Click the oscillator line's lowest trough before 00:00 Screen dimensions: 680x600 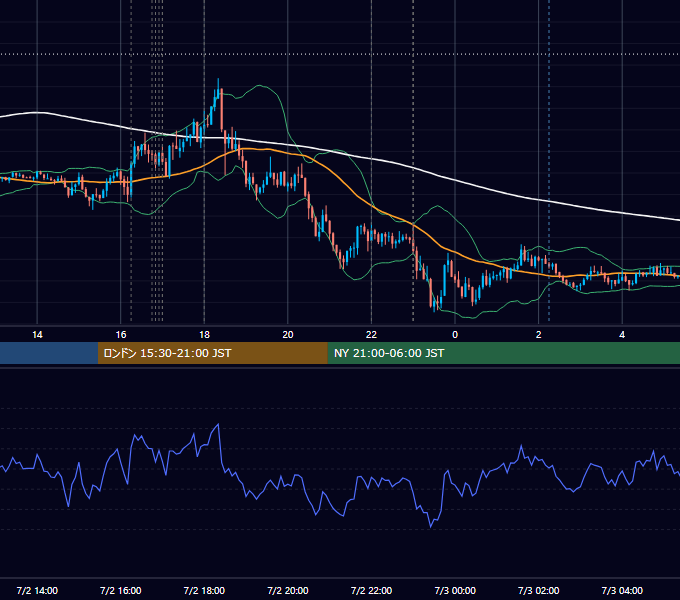click(x=431, y=527)
